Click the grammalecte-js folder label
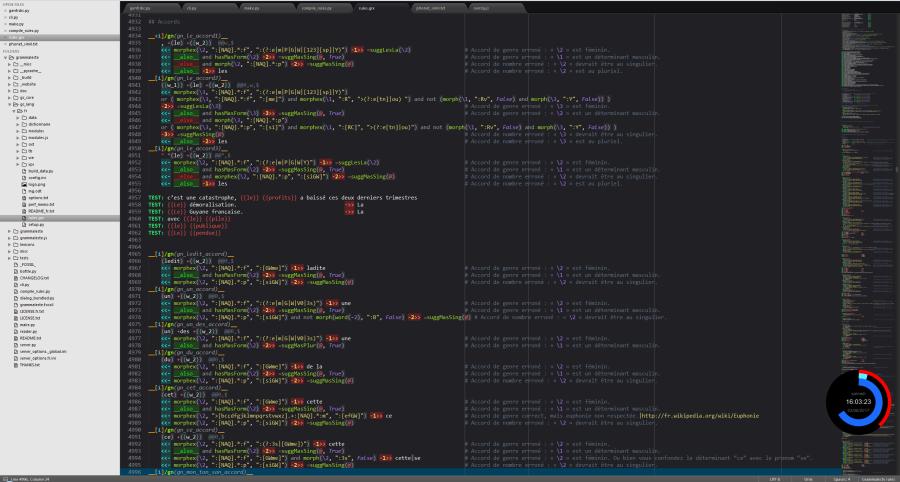The width and height of the screenshot is (900, 482). (33, 238)
